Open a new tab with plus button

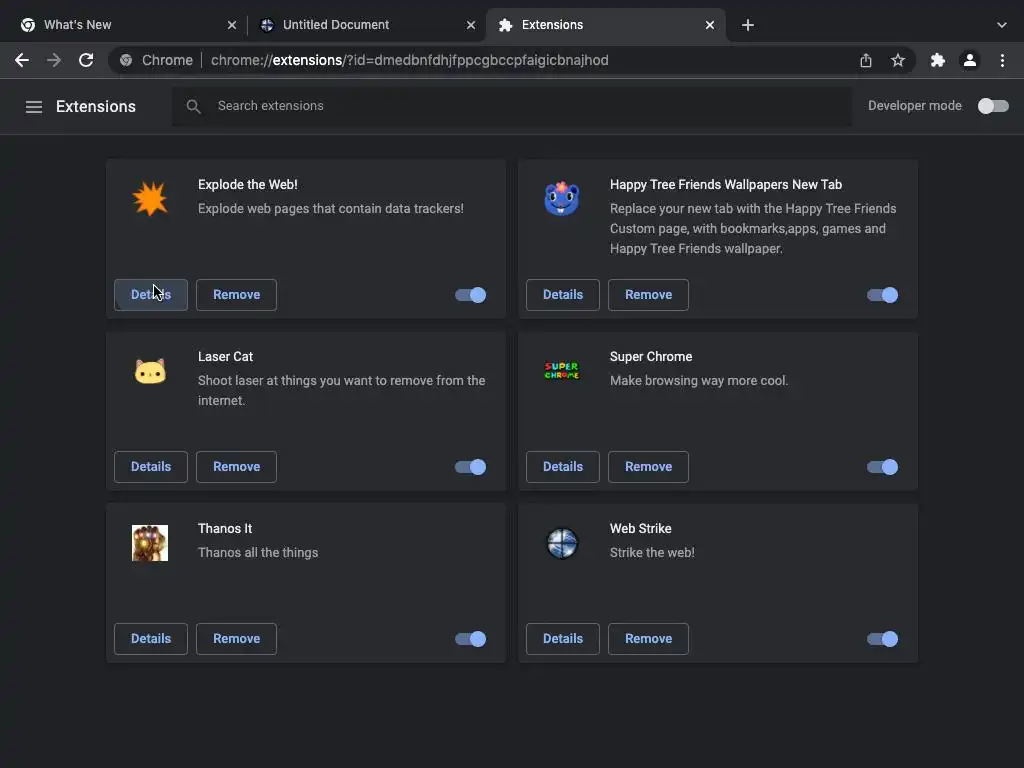748,25
